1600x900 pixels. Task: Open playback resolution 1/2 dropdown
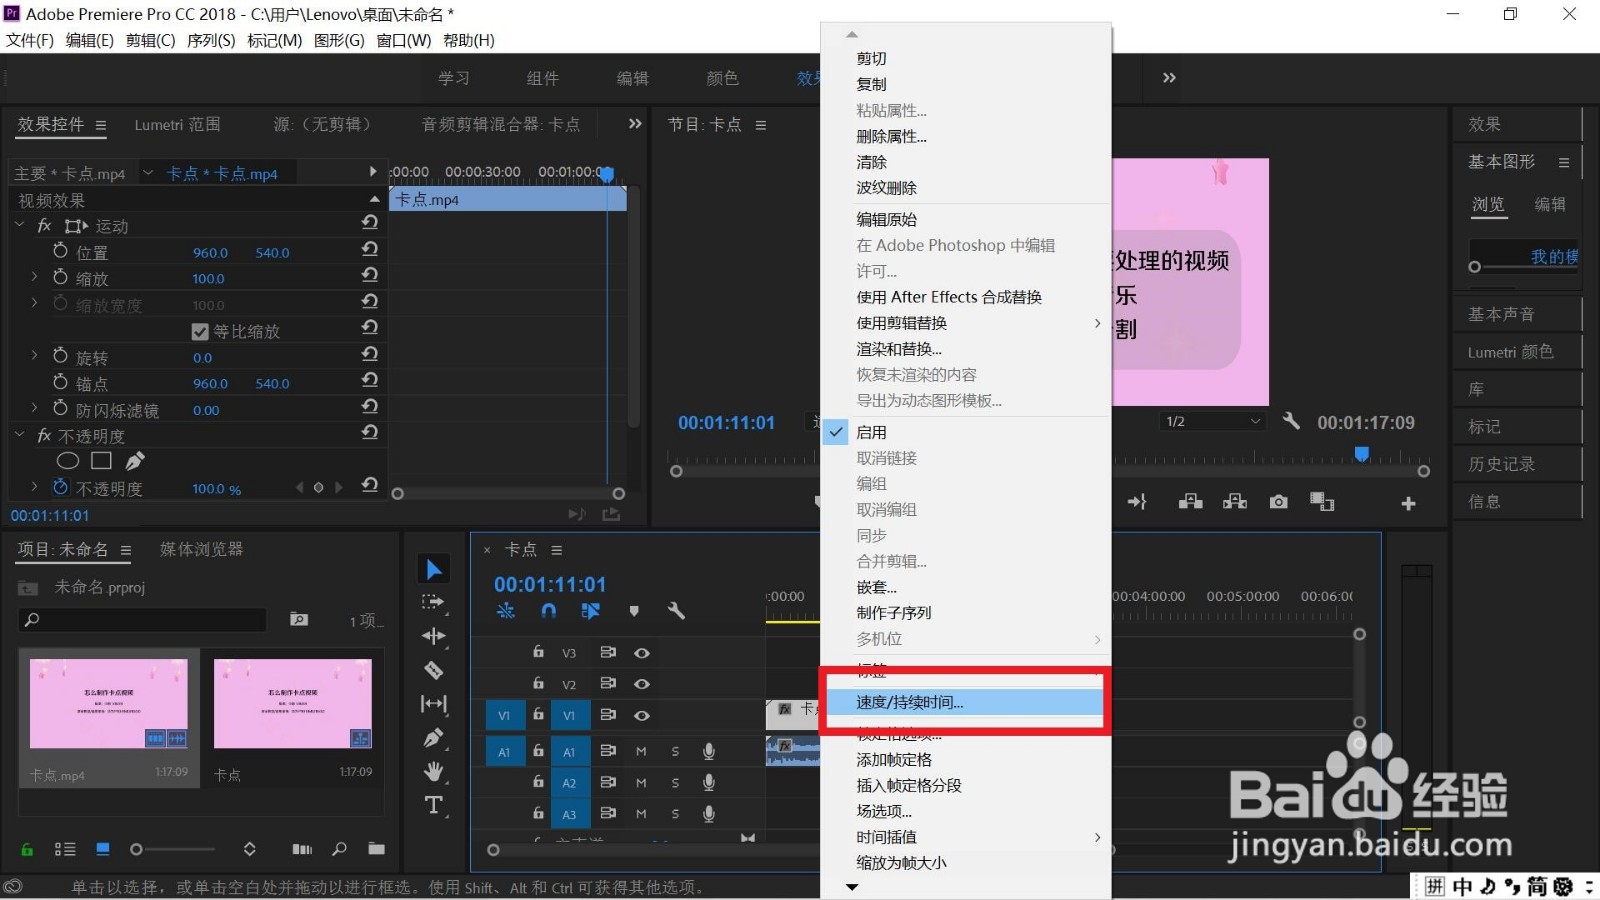pos(1213,422)
